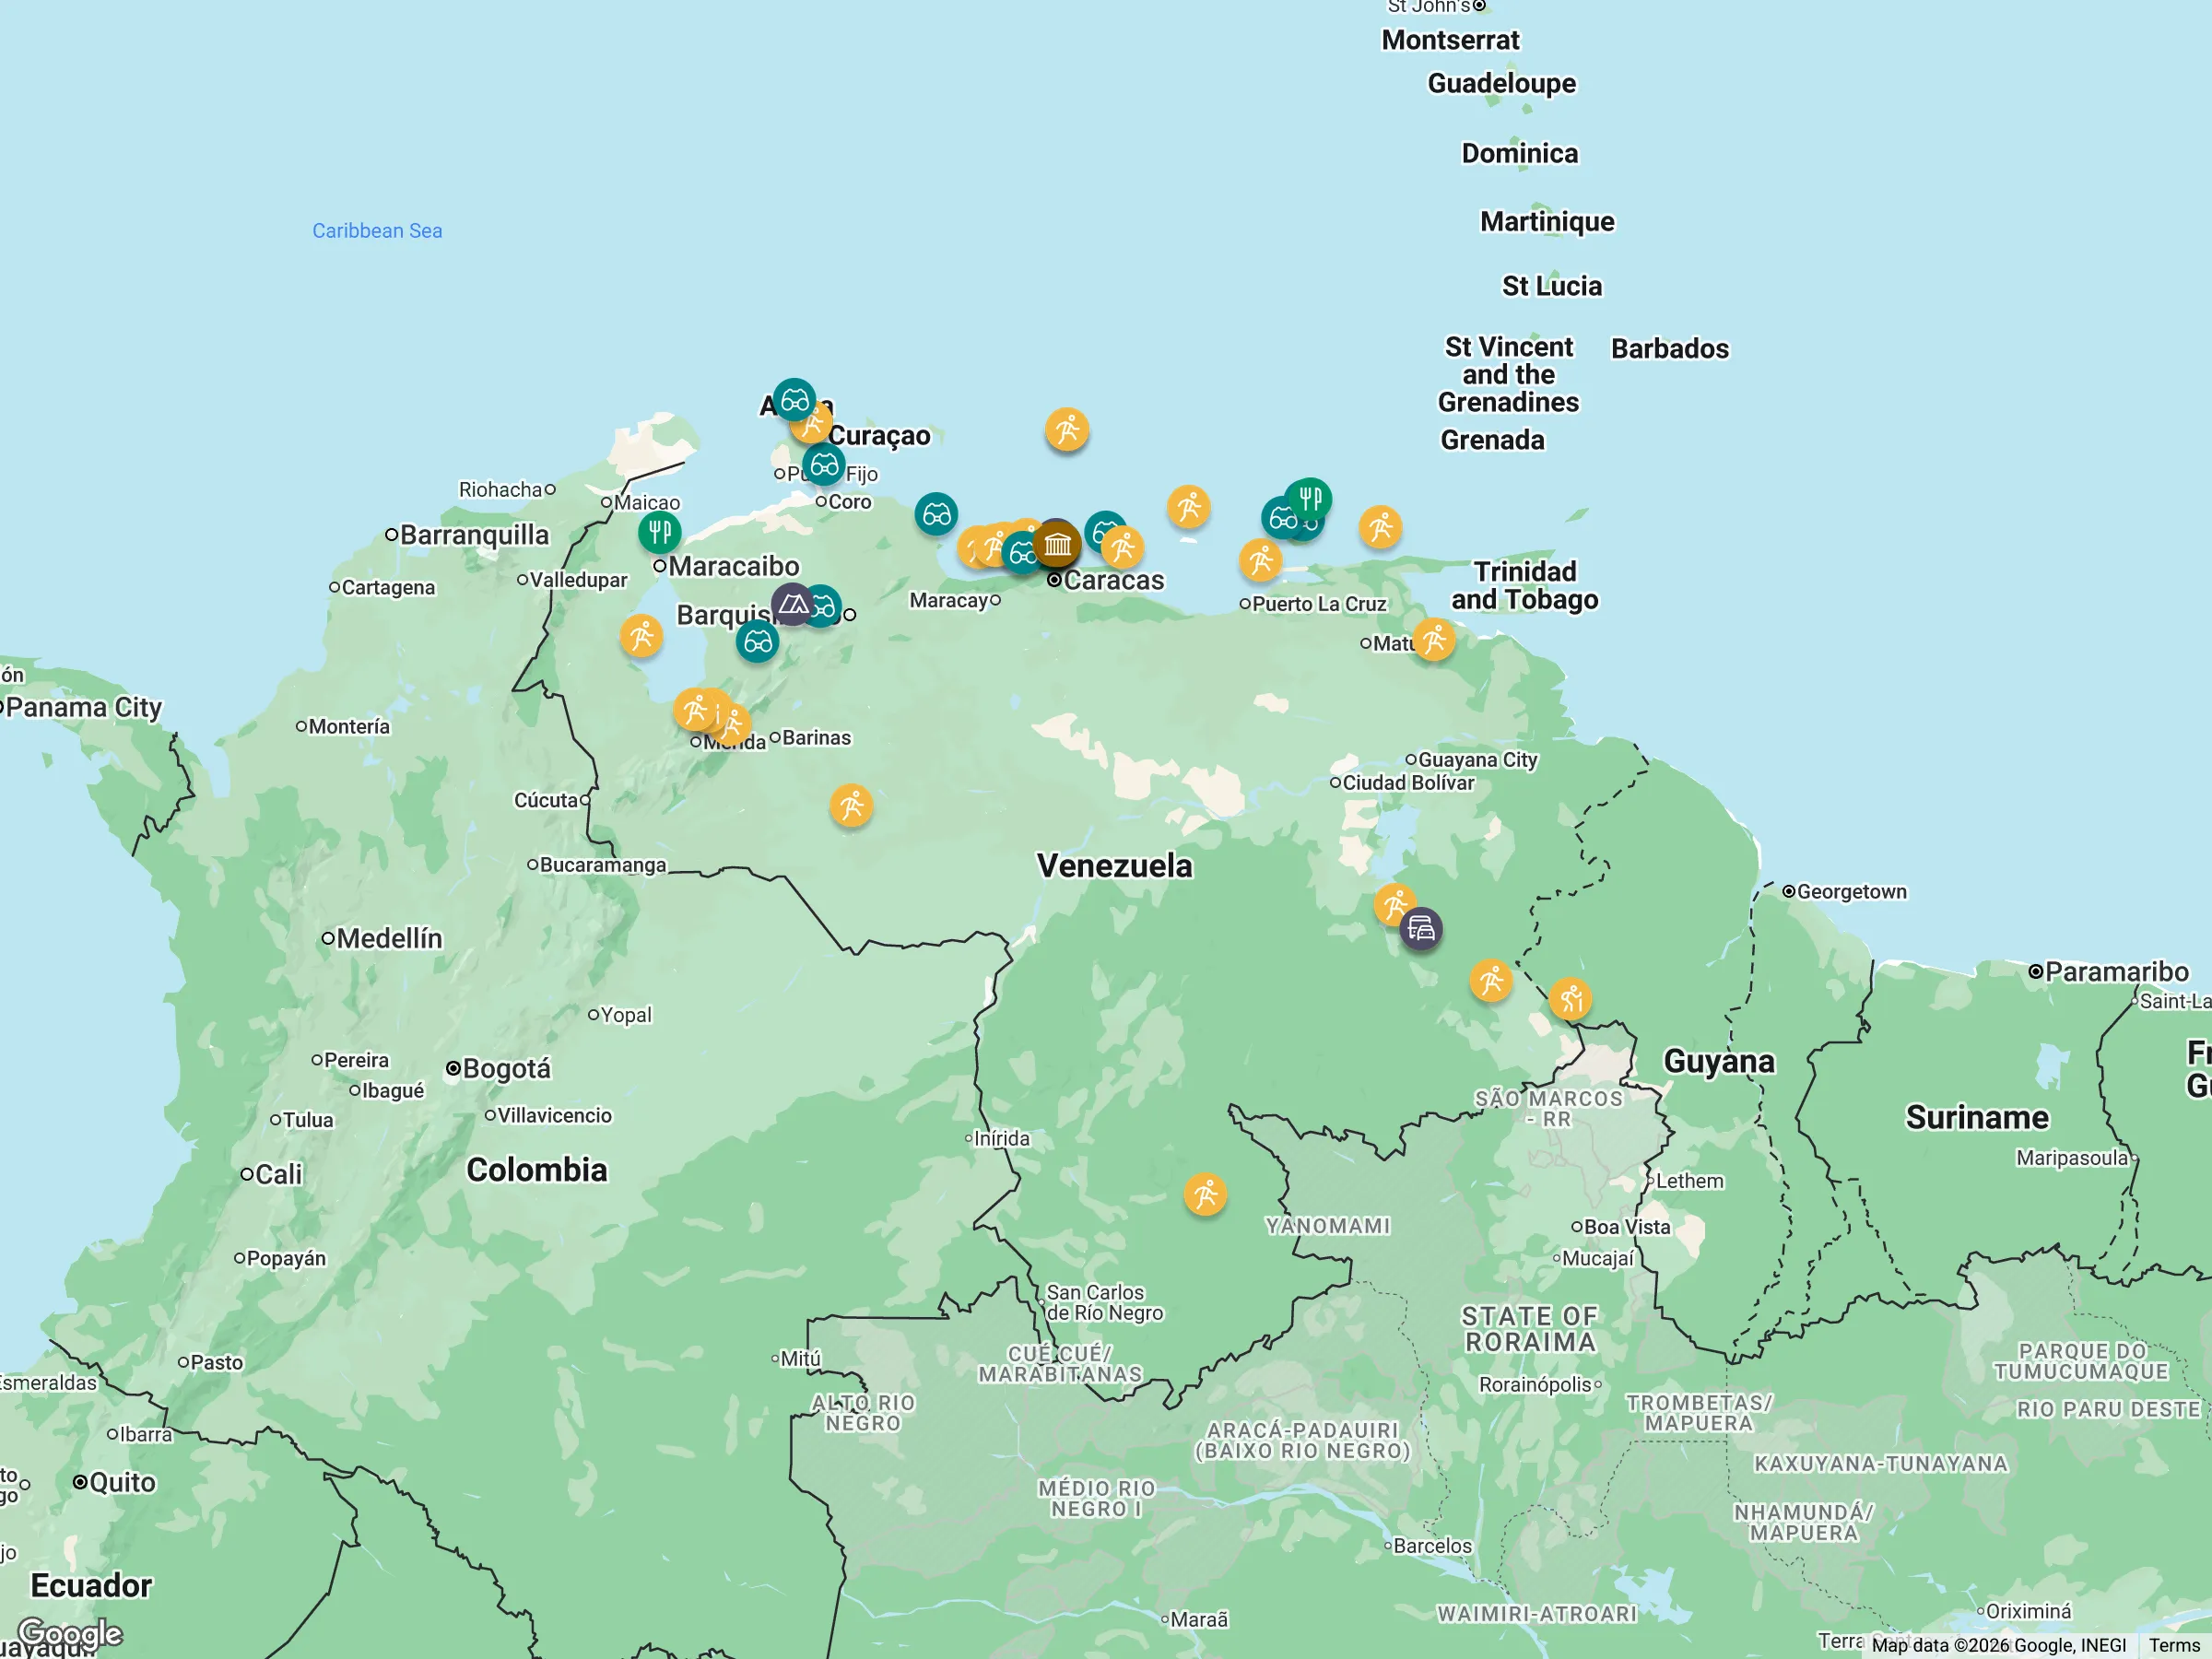The image size is (2212, 1659).
Task: Click the hiking marker west of Lake Maracaibo
Action: click(x=641, y=636)
